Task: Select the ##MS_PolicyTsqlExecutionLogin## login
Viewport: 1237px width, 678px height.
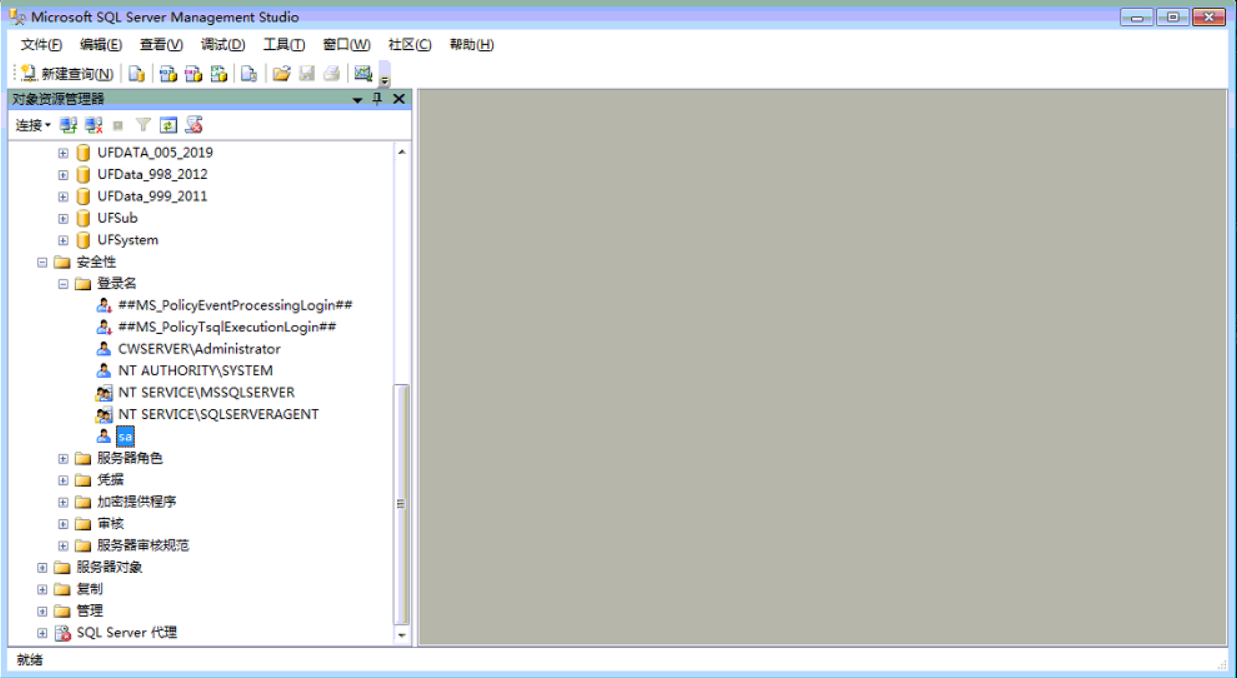Action: (227, 327)
